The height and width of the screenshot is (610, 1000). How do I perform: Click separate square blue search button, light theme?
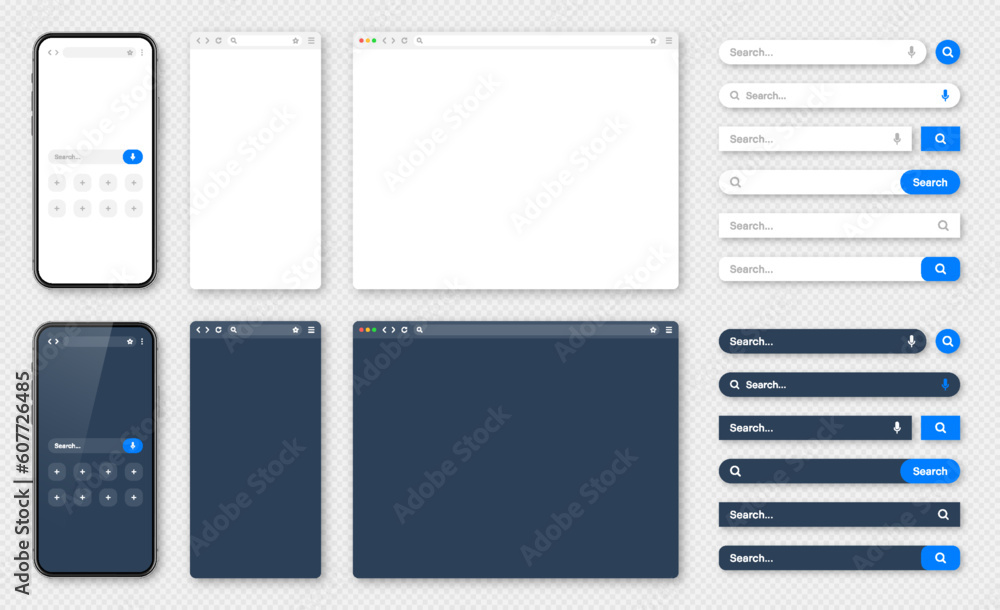(941, 138)
